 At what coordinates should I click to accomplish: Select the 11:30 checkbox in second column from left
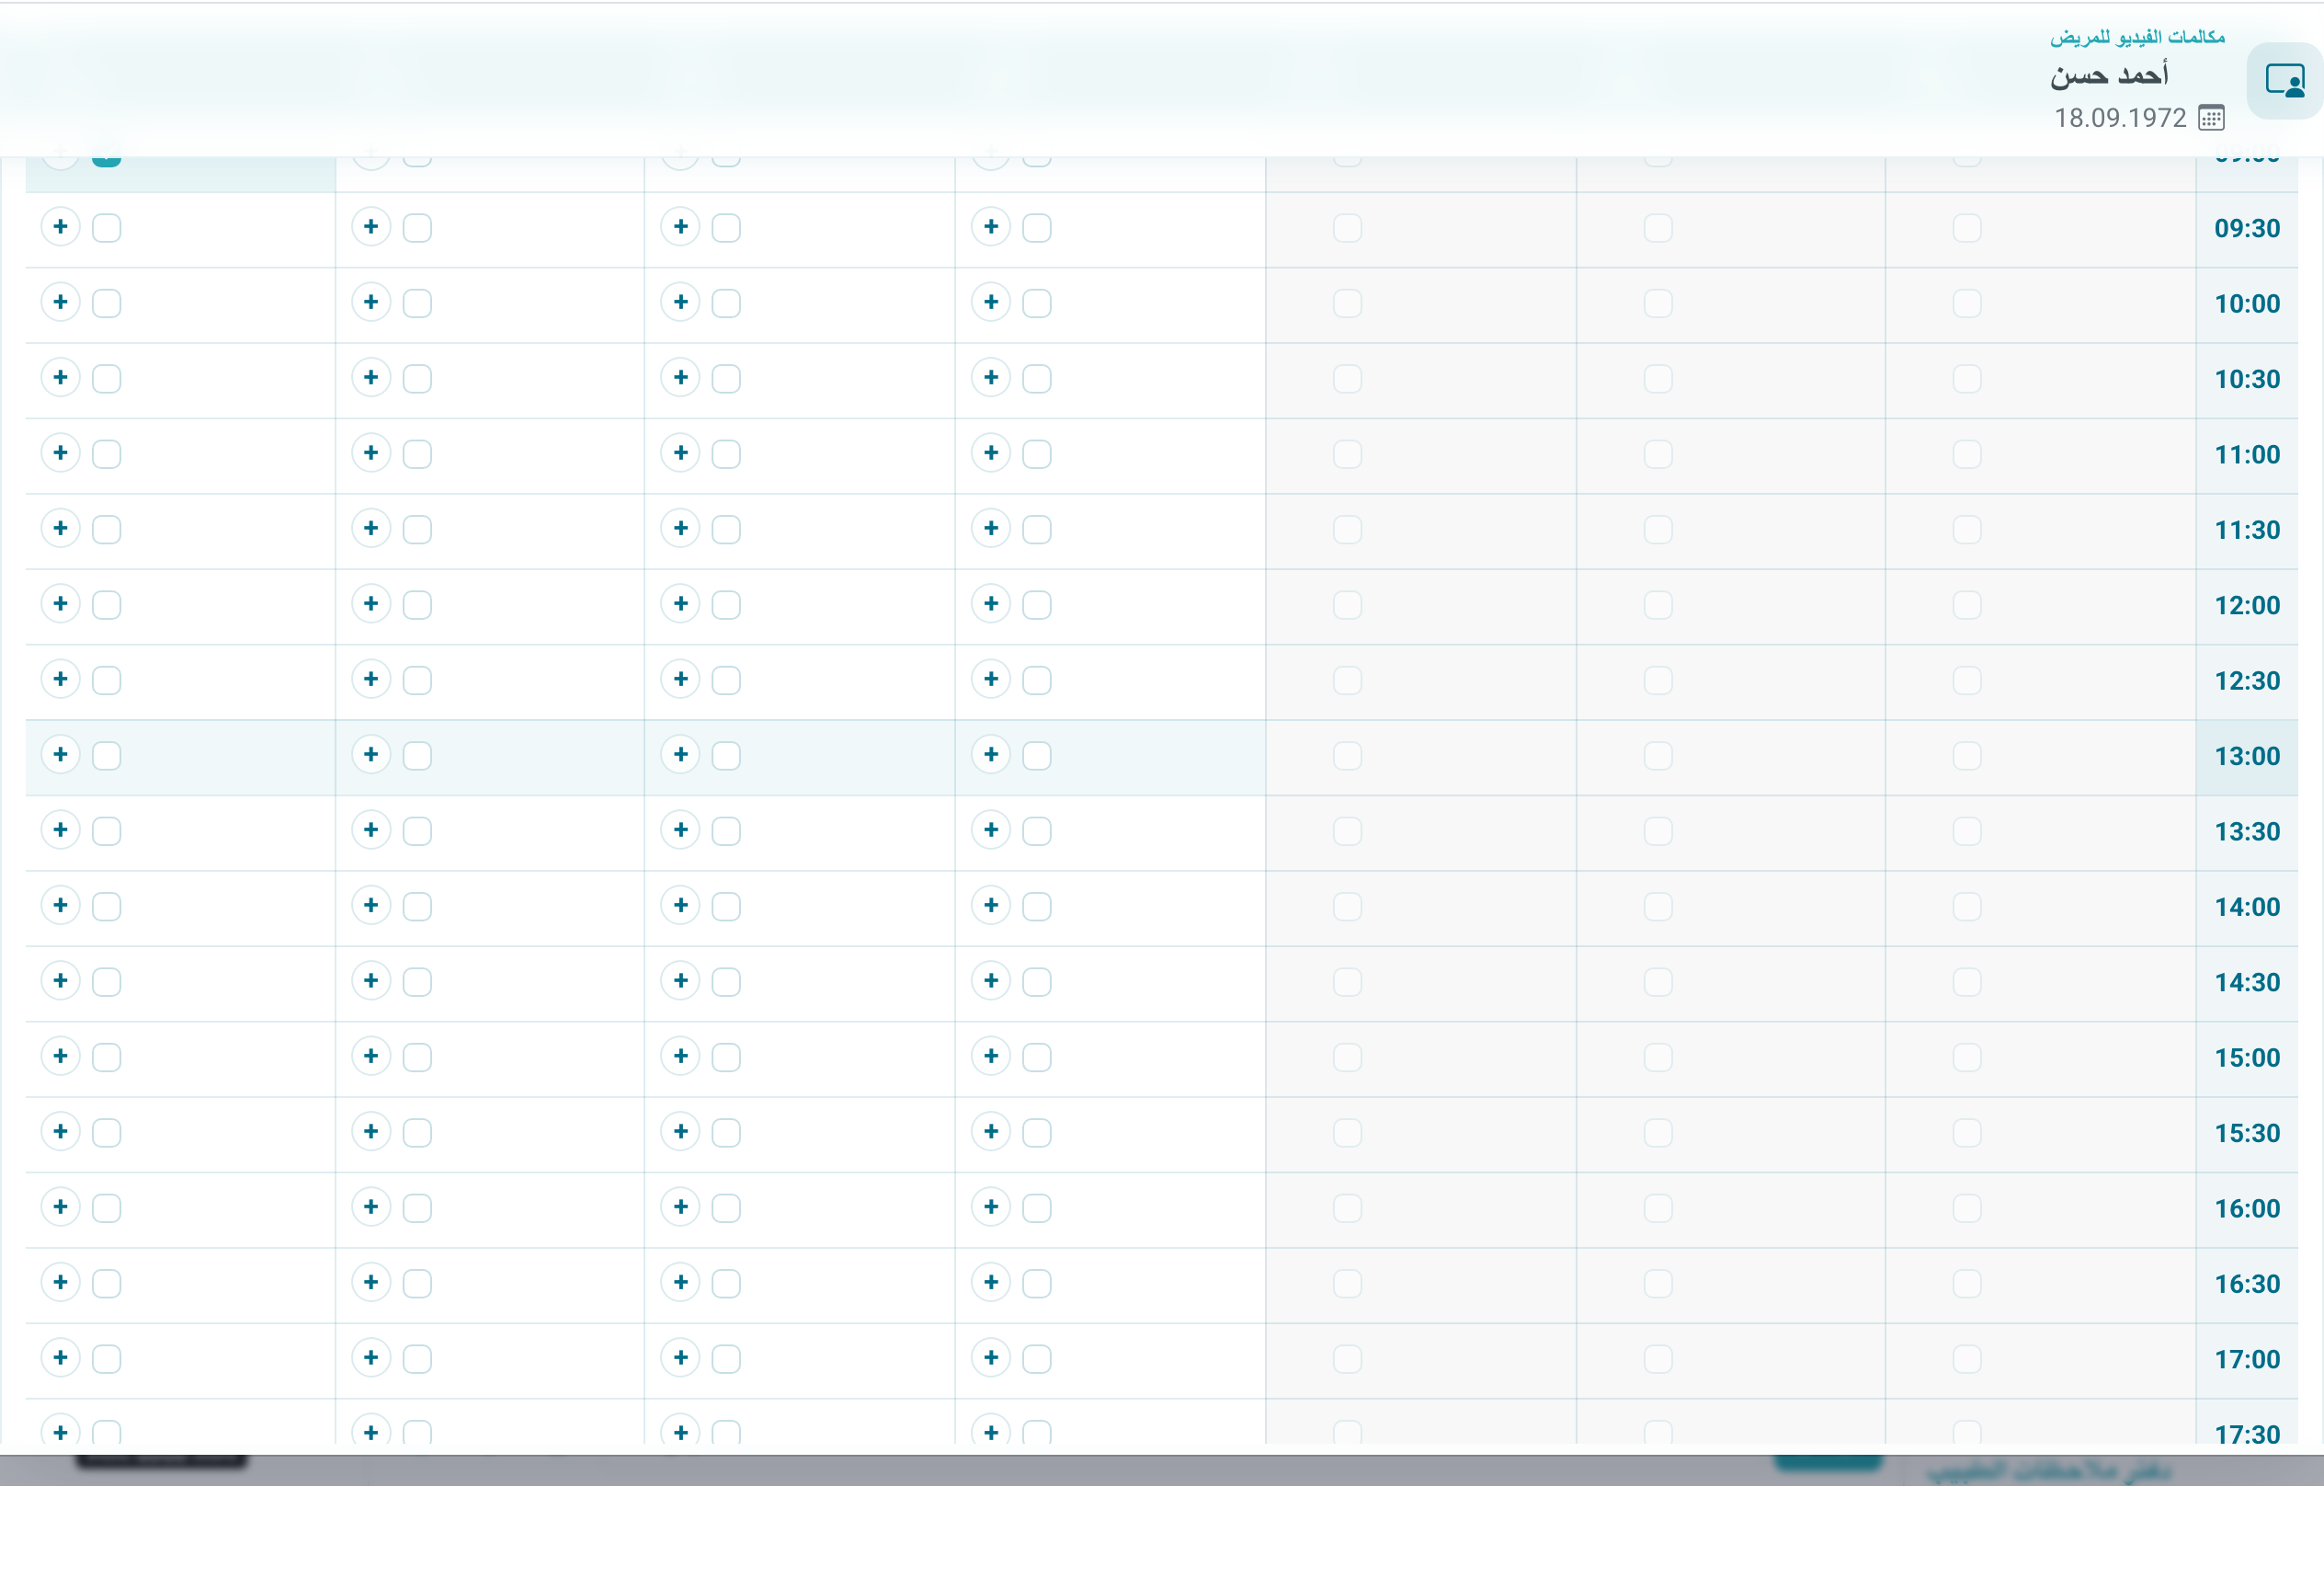coord(417,529)
